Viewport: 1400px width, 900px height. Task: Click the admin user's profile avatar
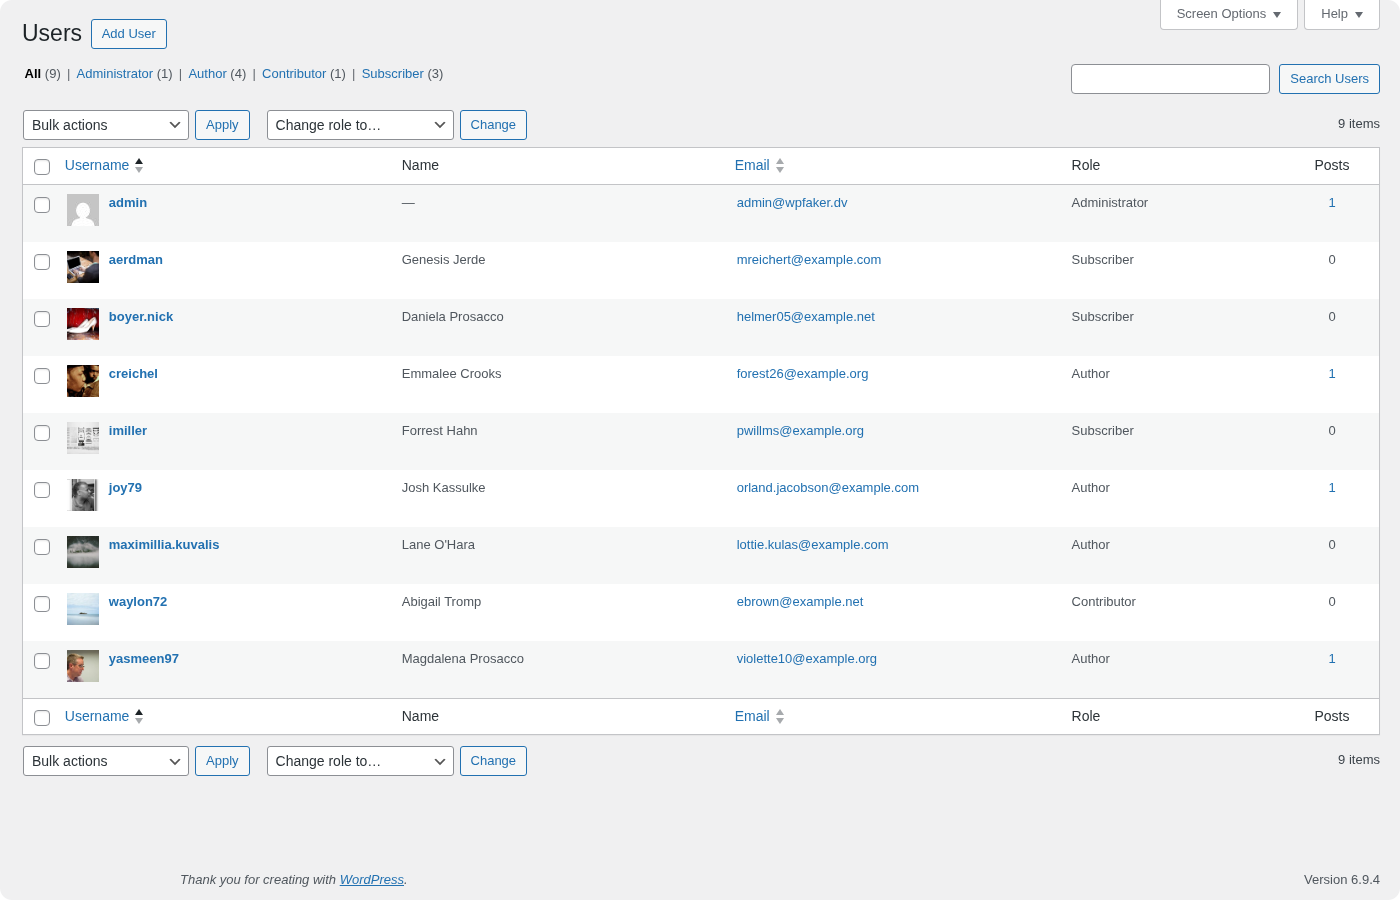82,210
